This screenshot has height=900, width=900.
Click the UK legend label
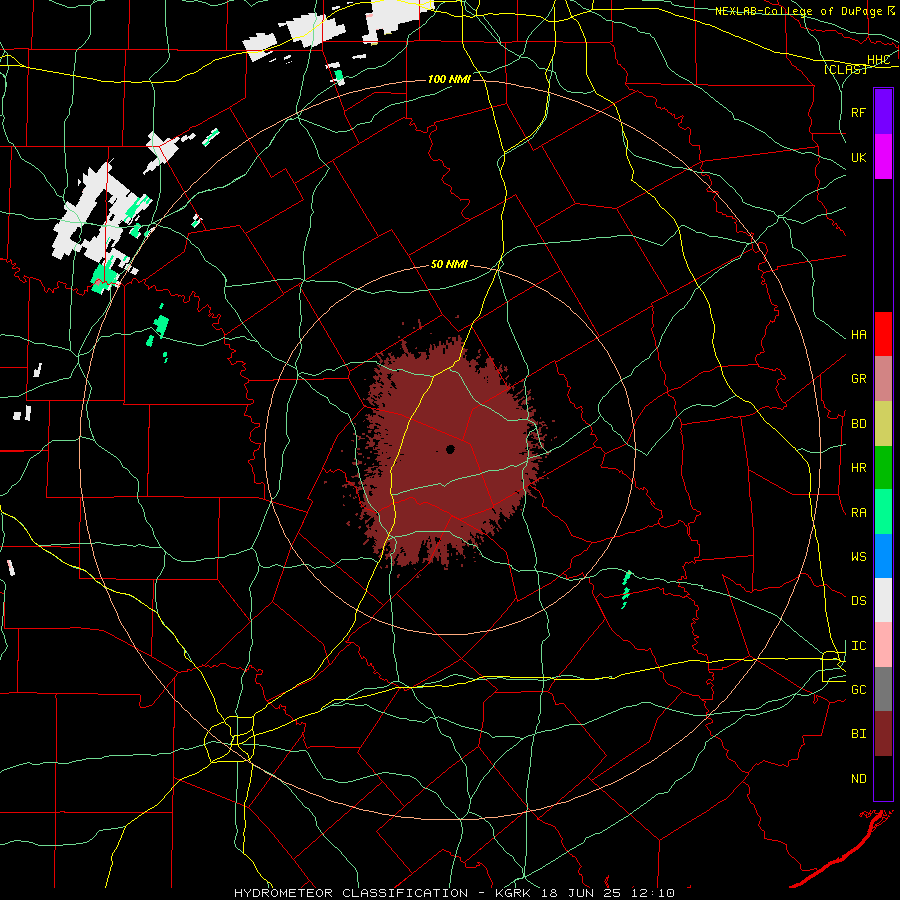(x=859, y=157)
